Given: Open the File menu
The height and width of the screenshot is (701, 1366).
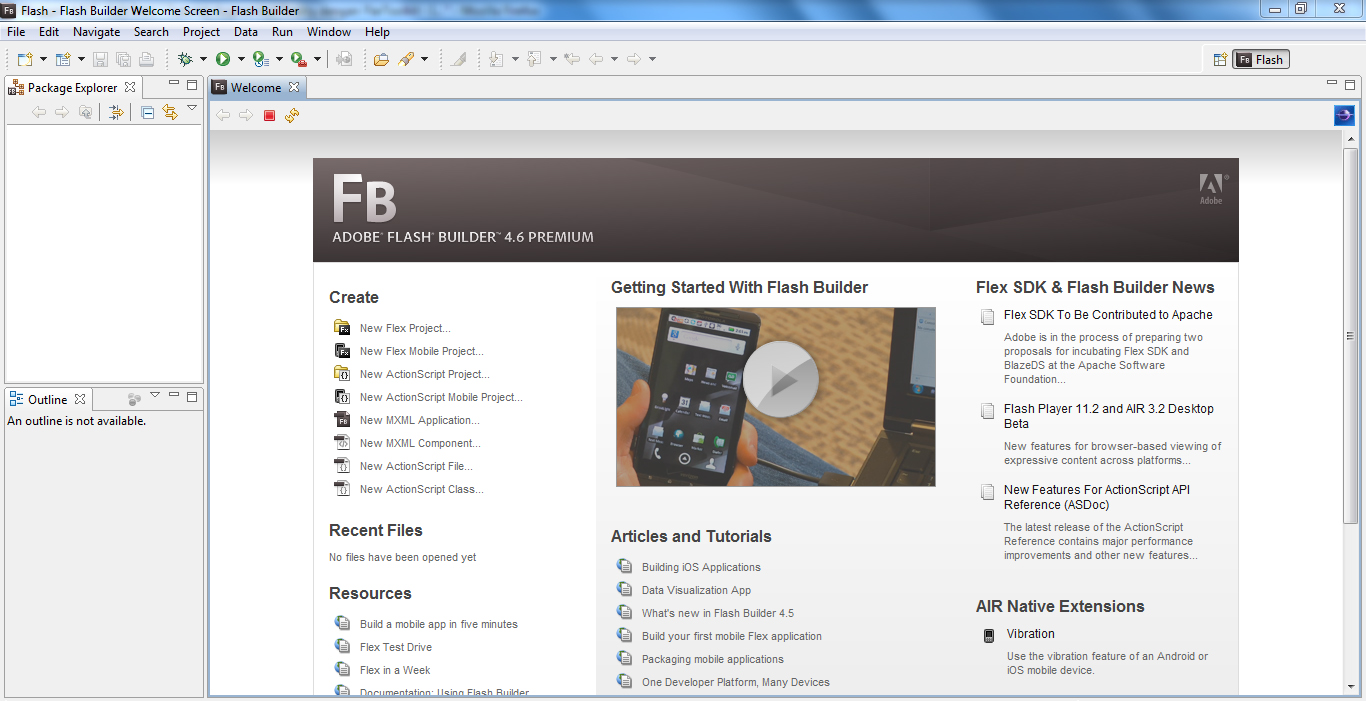Looking at the screenshot, I should pyautogui.click(x=16, y=32).
